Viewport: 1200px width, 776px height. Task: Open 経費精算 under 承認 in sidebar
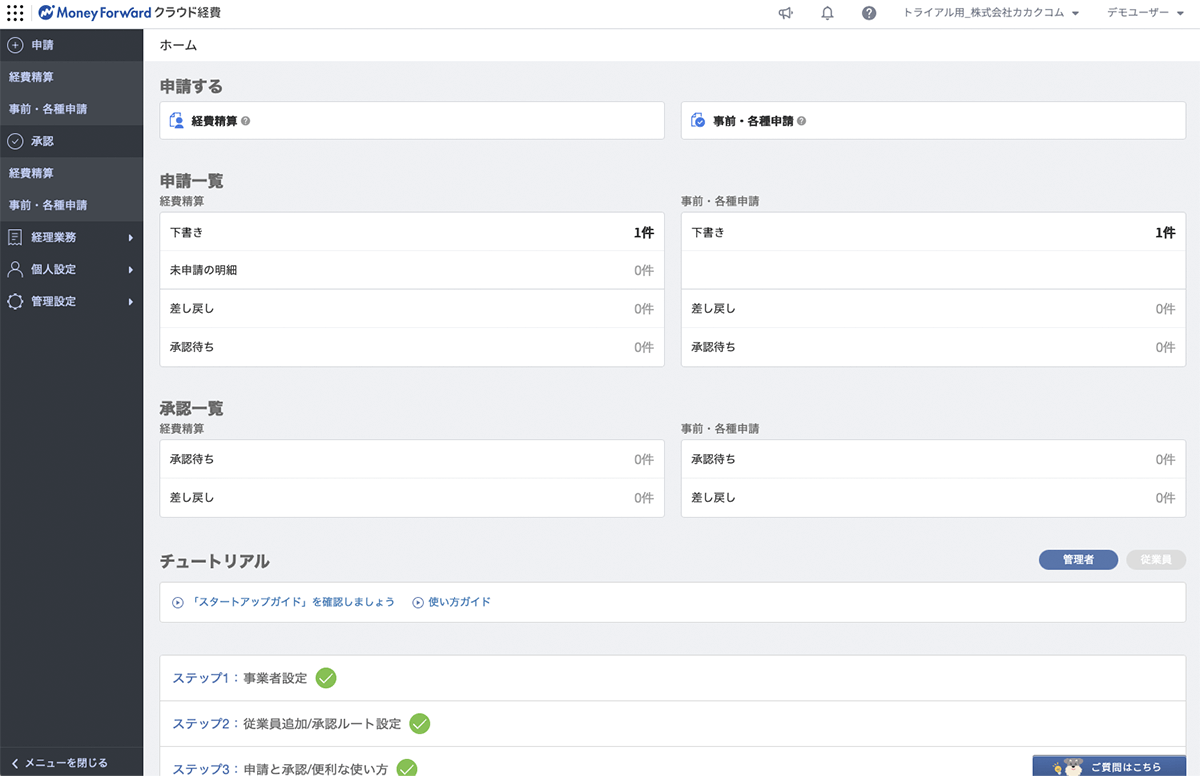[72, 173]
